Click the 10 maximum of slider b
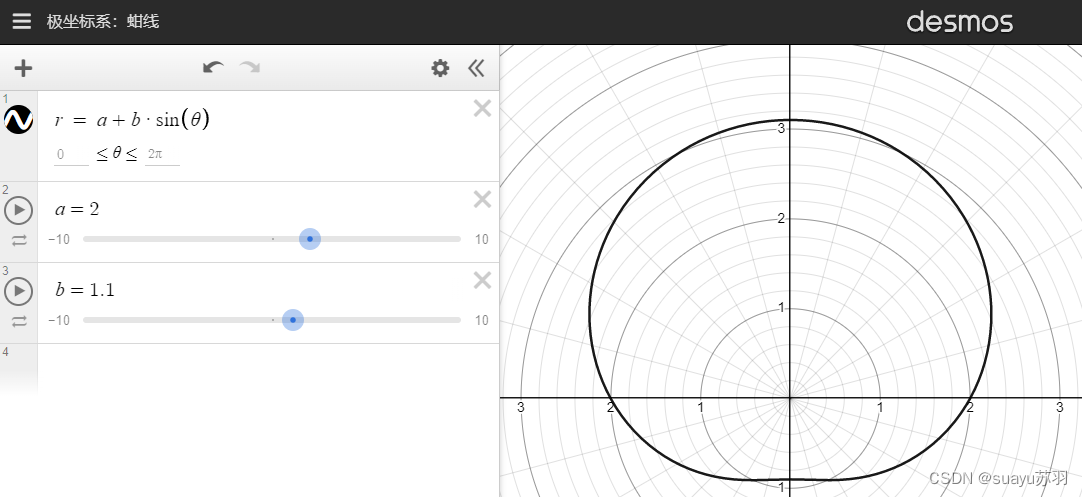 pos(482,320)
